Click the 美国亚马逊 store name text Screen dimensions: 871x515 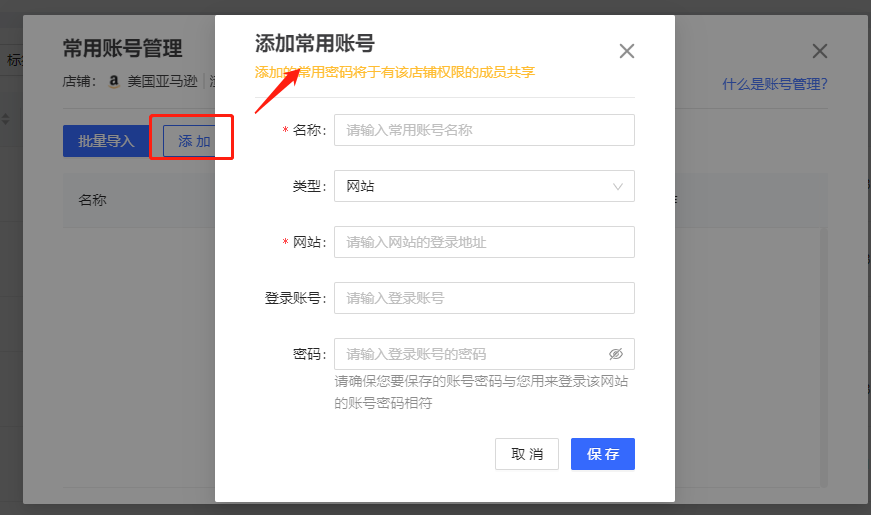(162, 82)
